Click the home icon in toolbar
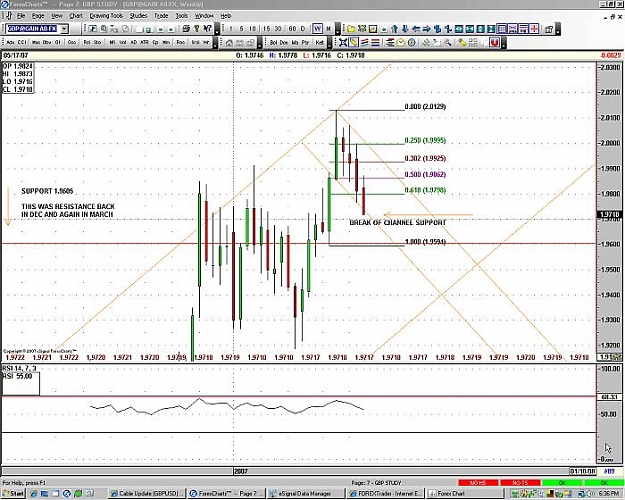This screenshot has width=625, height=500. click(x=229, y=42)
